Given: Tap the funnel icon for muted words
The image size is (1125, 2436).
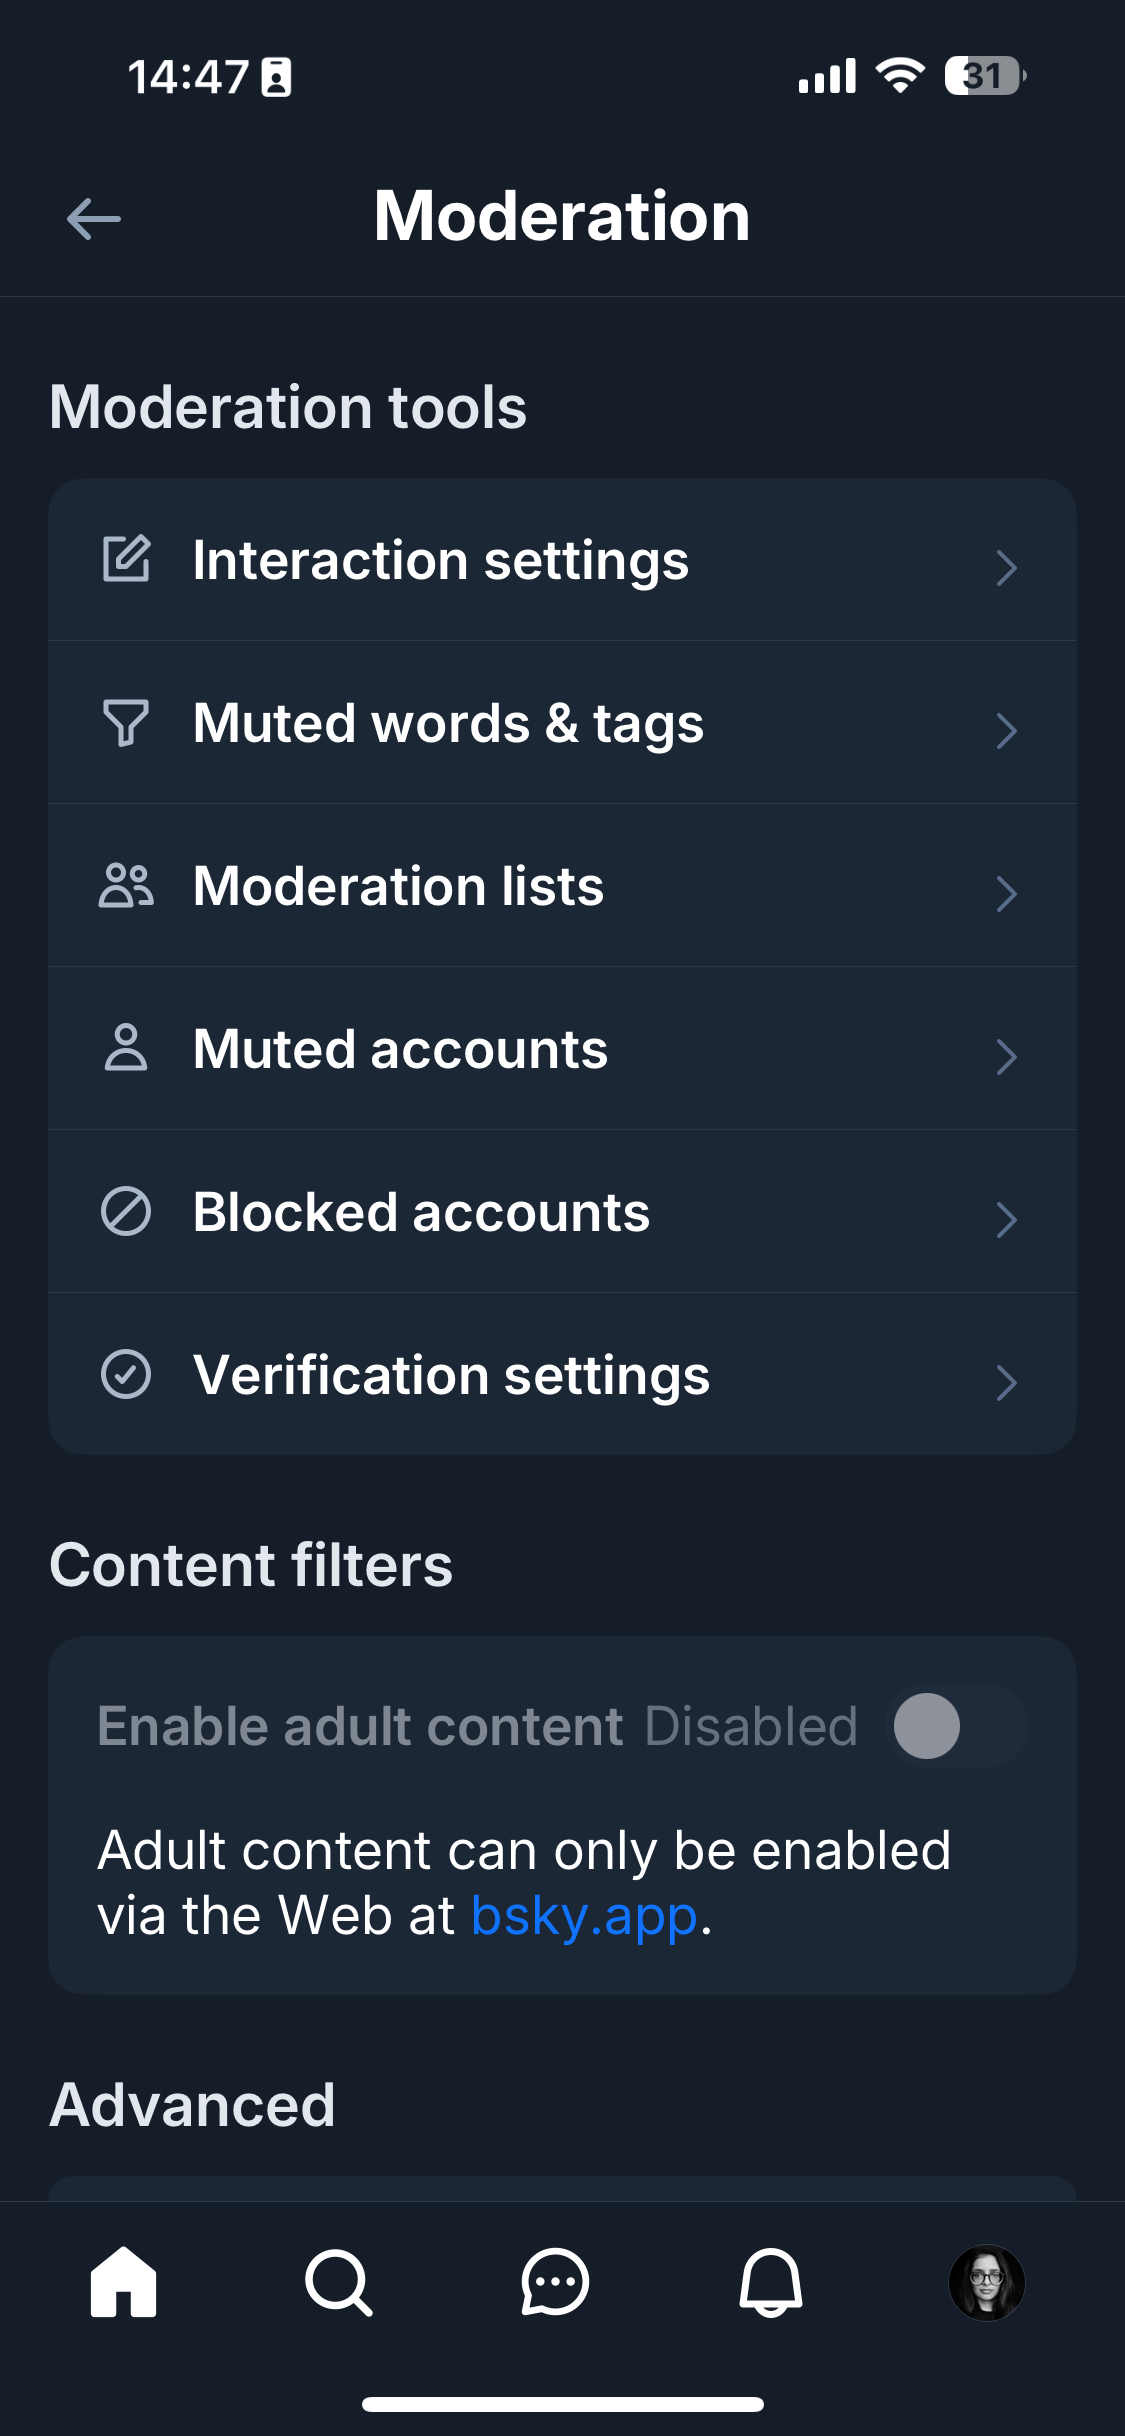Looking at the screenshot, I should [126, 722].
